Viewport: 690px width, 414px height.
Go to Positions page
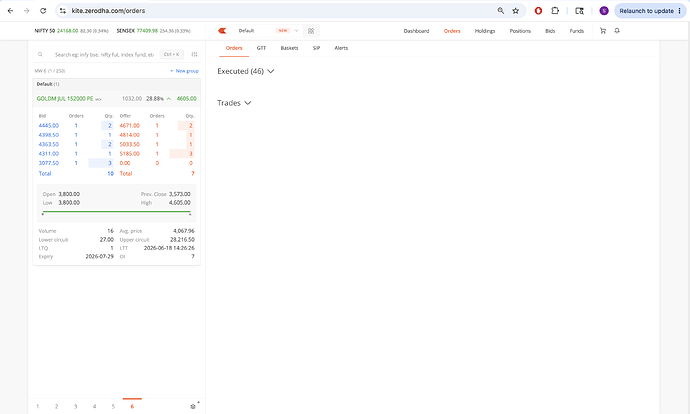(x=520, y=31)
